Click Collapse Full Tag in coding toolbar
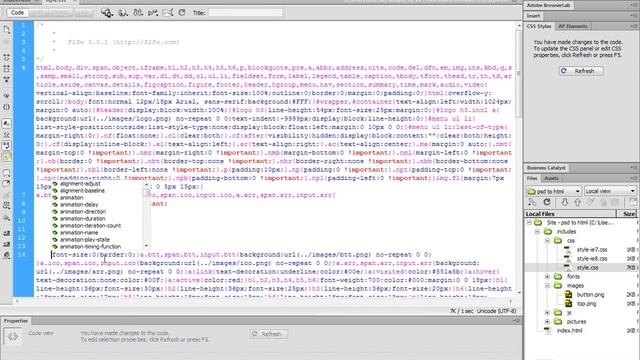The width and height of the screenshot is (640, 360). pos(7,58)
